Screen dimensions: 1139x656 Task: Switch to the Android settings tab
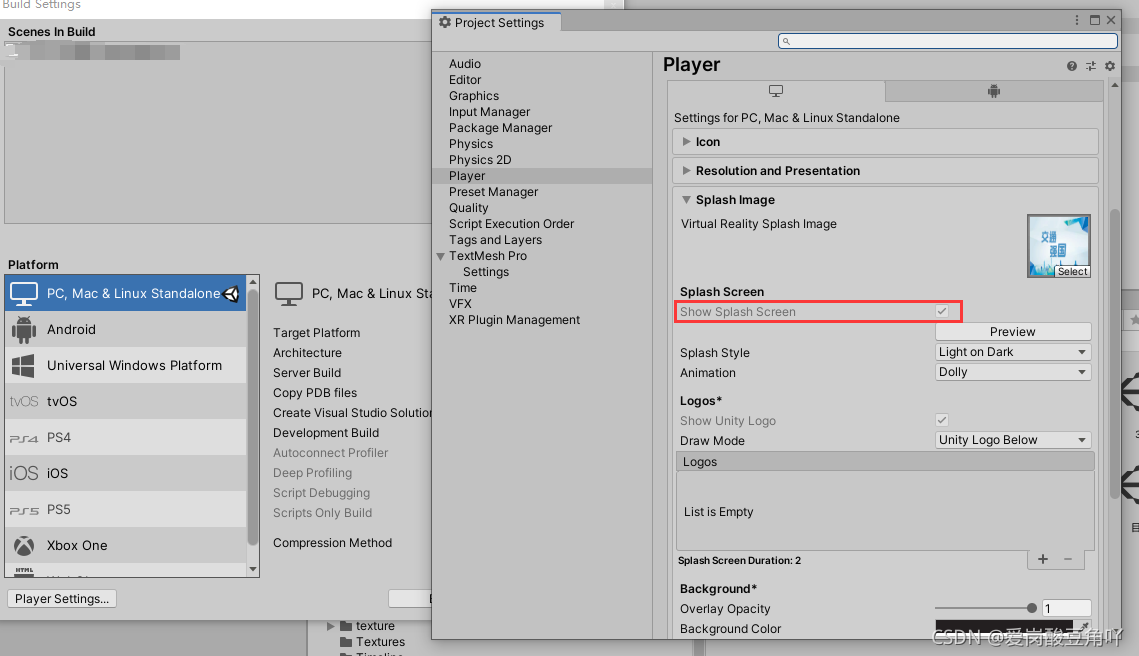(994, 92)
